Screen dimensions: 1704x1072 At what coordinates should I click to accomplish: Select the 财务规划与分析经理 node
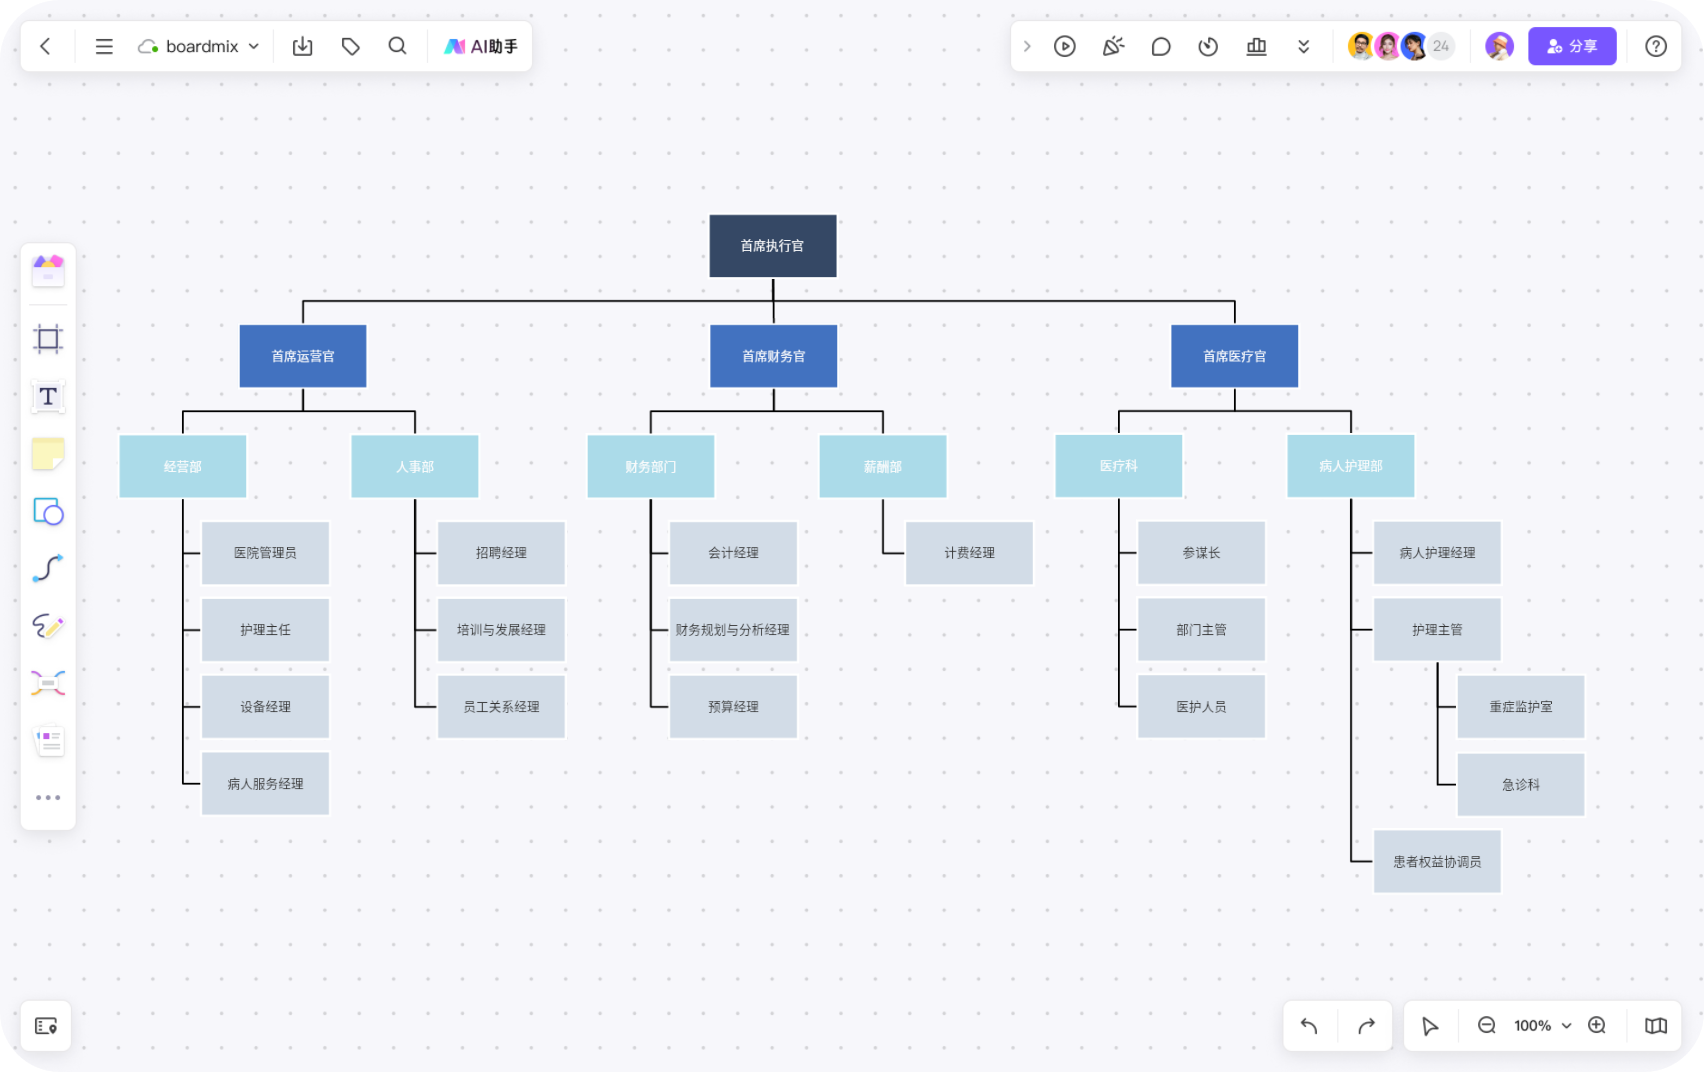coord(733,630)
